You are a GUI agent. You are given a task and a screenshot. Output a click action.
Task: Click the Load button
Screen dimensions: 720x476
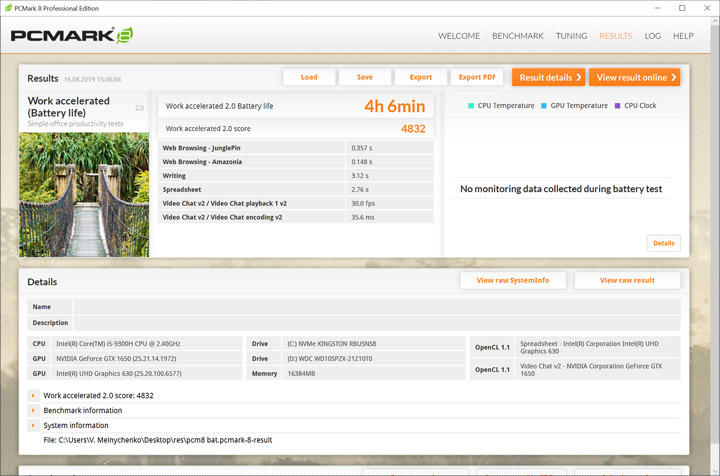309,77
